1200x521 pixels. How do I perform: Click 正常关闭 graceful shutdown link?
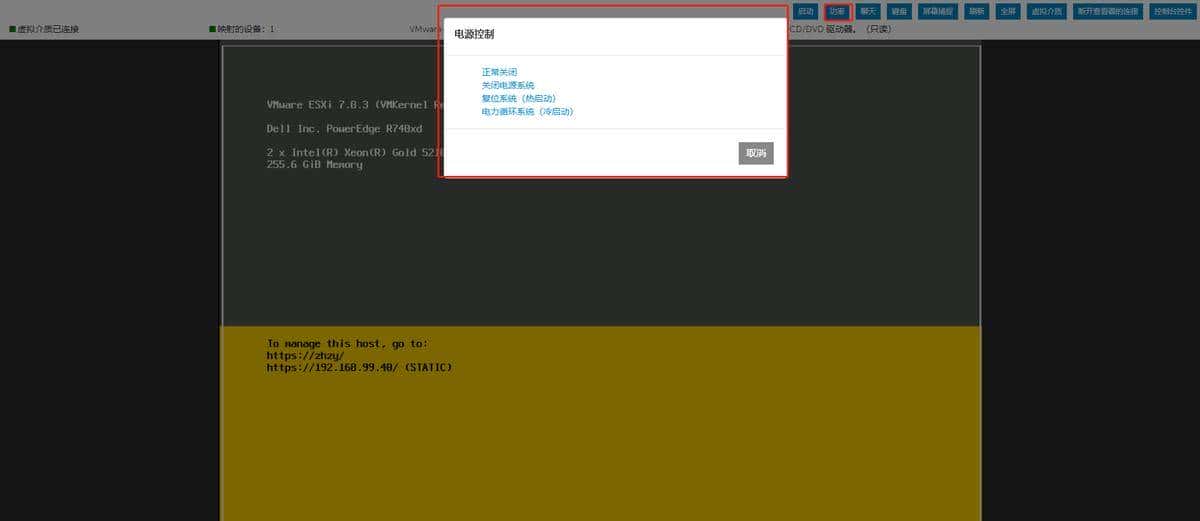[499, 72]
